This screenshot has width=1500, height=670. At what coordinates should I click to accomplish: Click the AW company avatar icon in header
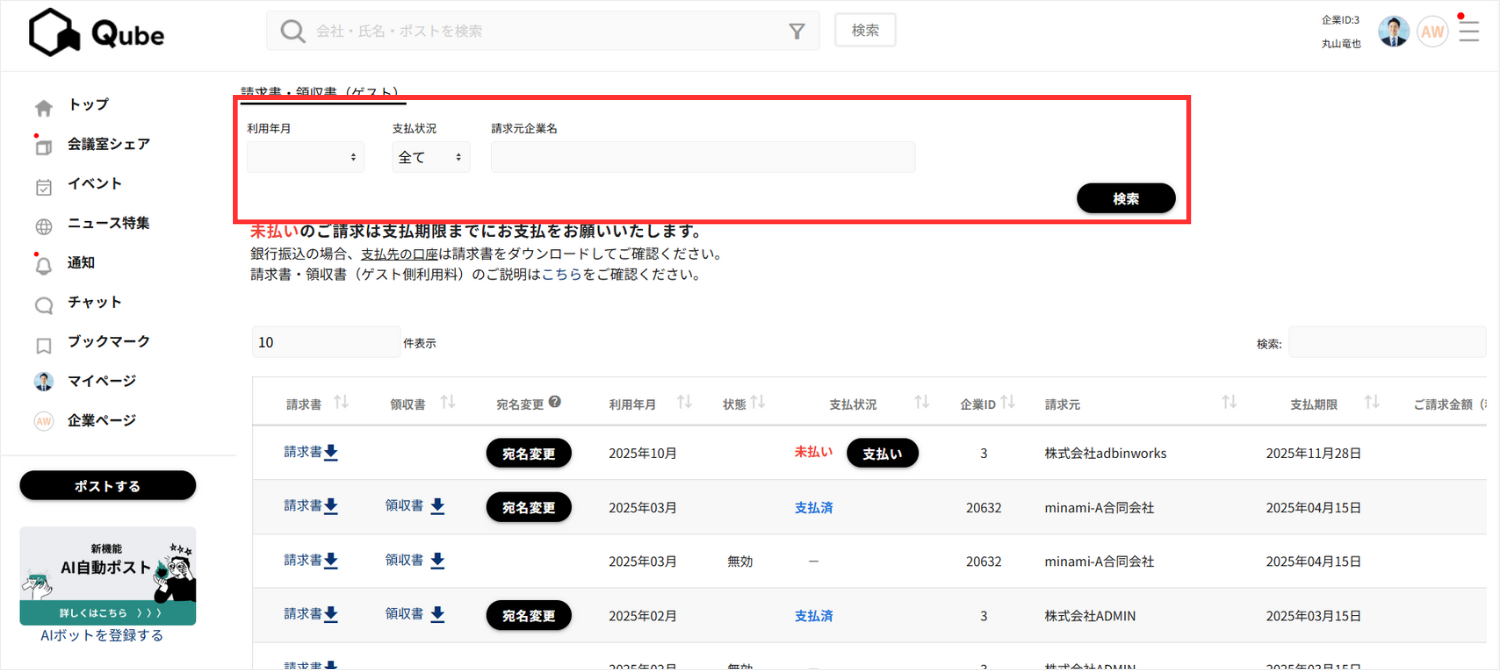[1432, 32]
